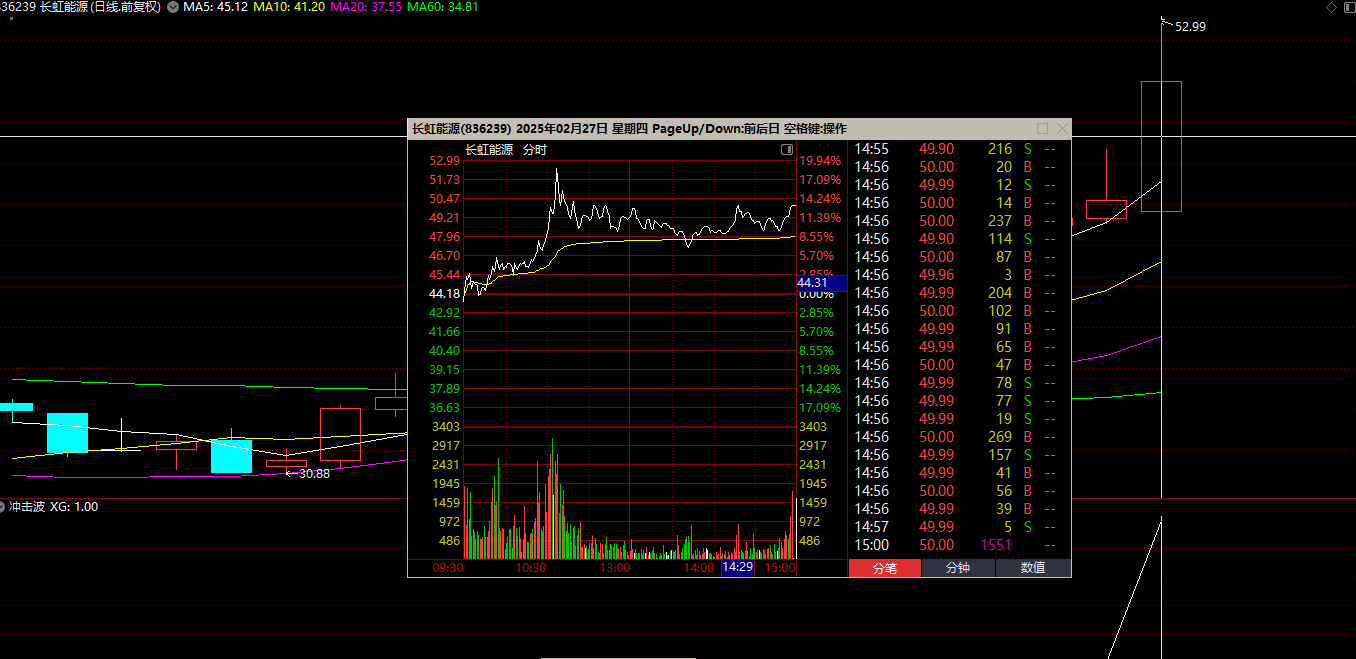1356x659 pixels.
Task: Click the diamond icon at top right corner
Action: 1331,7
